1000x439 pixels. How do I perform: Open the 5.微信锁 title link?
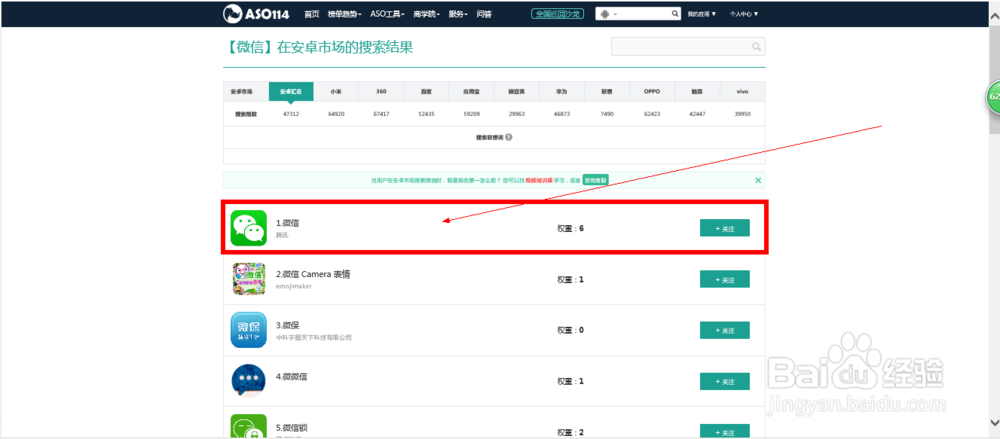[292, 428]
